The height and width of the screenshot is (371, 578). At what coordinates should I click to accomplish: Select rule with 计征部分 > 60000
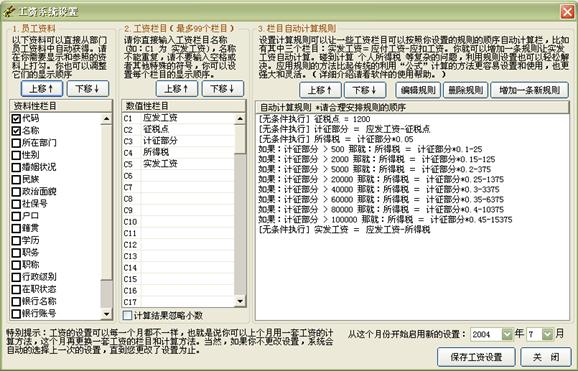pos(381,200)
